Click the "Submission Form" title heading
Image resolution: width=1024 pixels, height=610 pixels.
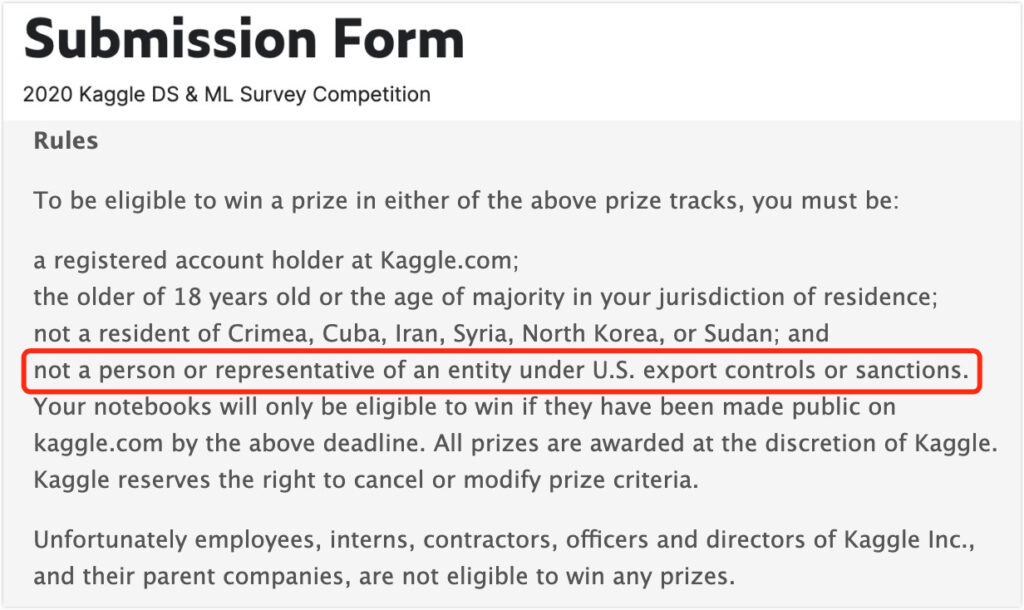pos(244,40)
